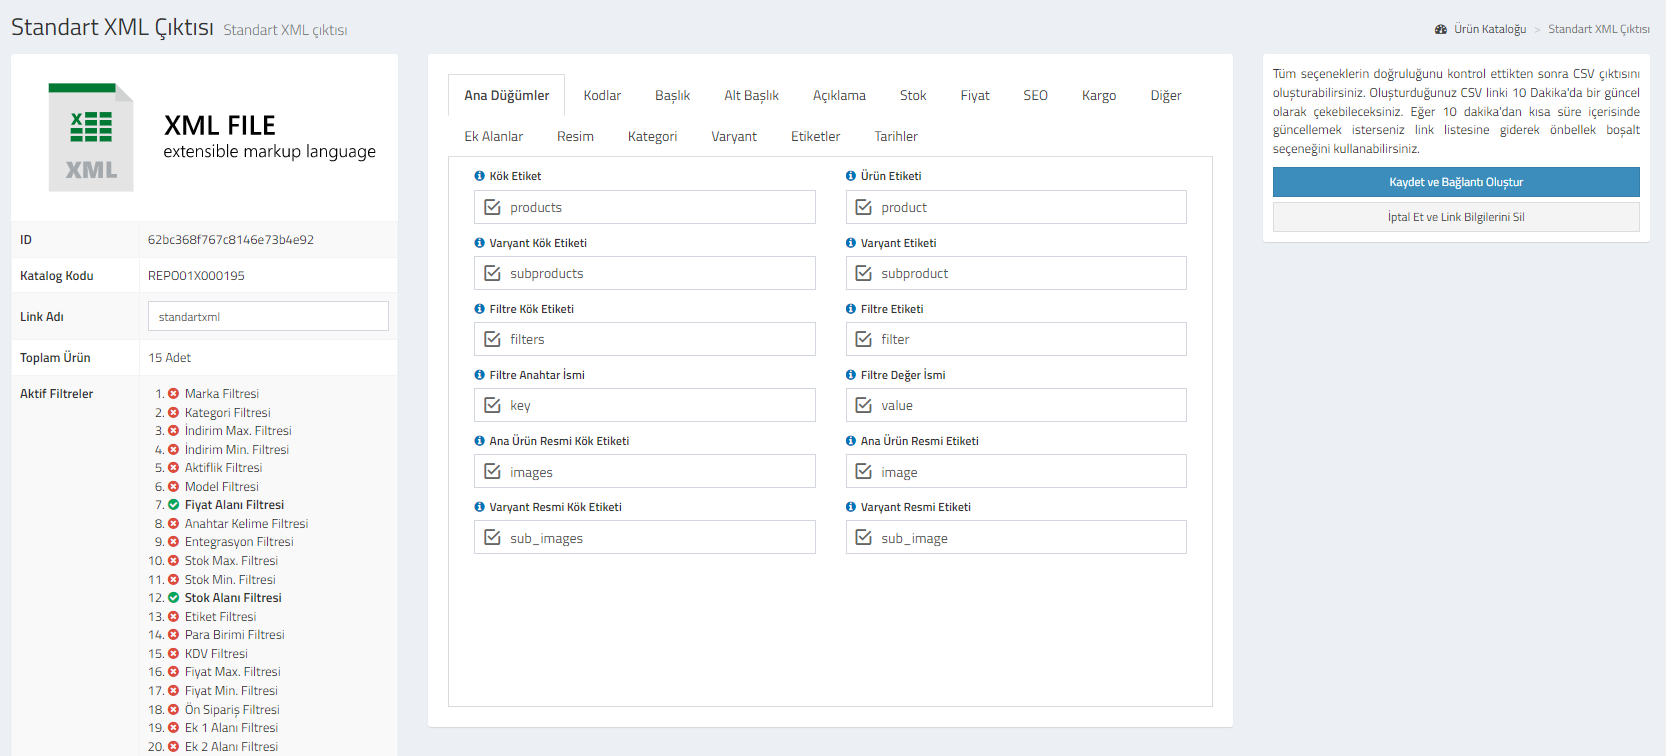Switch to the Açıklama tab
The image size is (1666, 756).
pyautogui.click(x=839, y=95)
